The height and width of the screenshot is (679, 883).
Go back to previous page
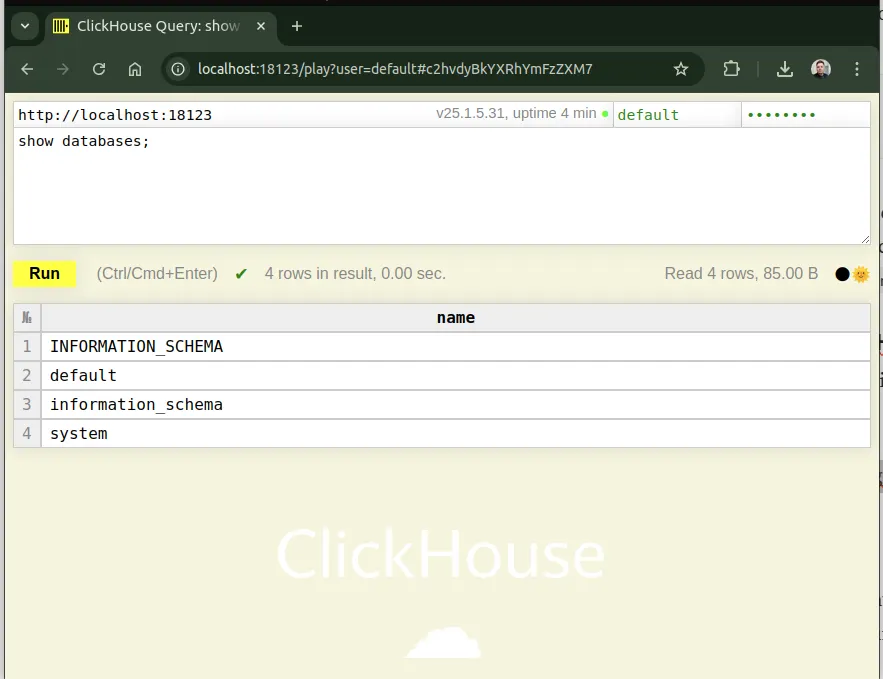pyautogui.click(x=27, y=69)
